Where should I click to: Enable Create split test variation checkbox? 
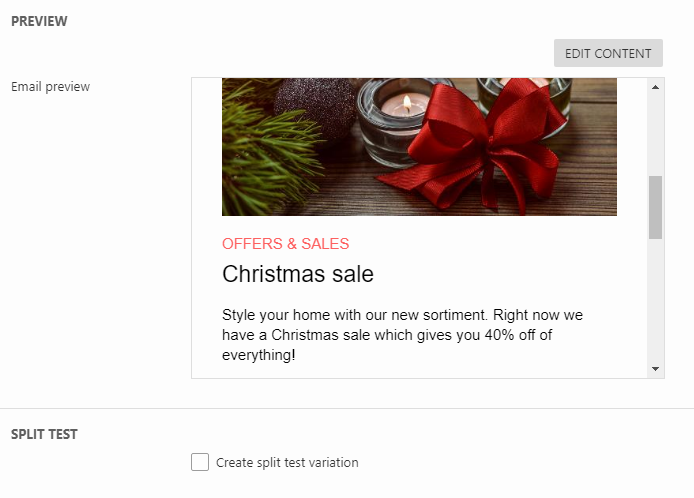coord(200,462)
